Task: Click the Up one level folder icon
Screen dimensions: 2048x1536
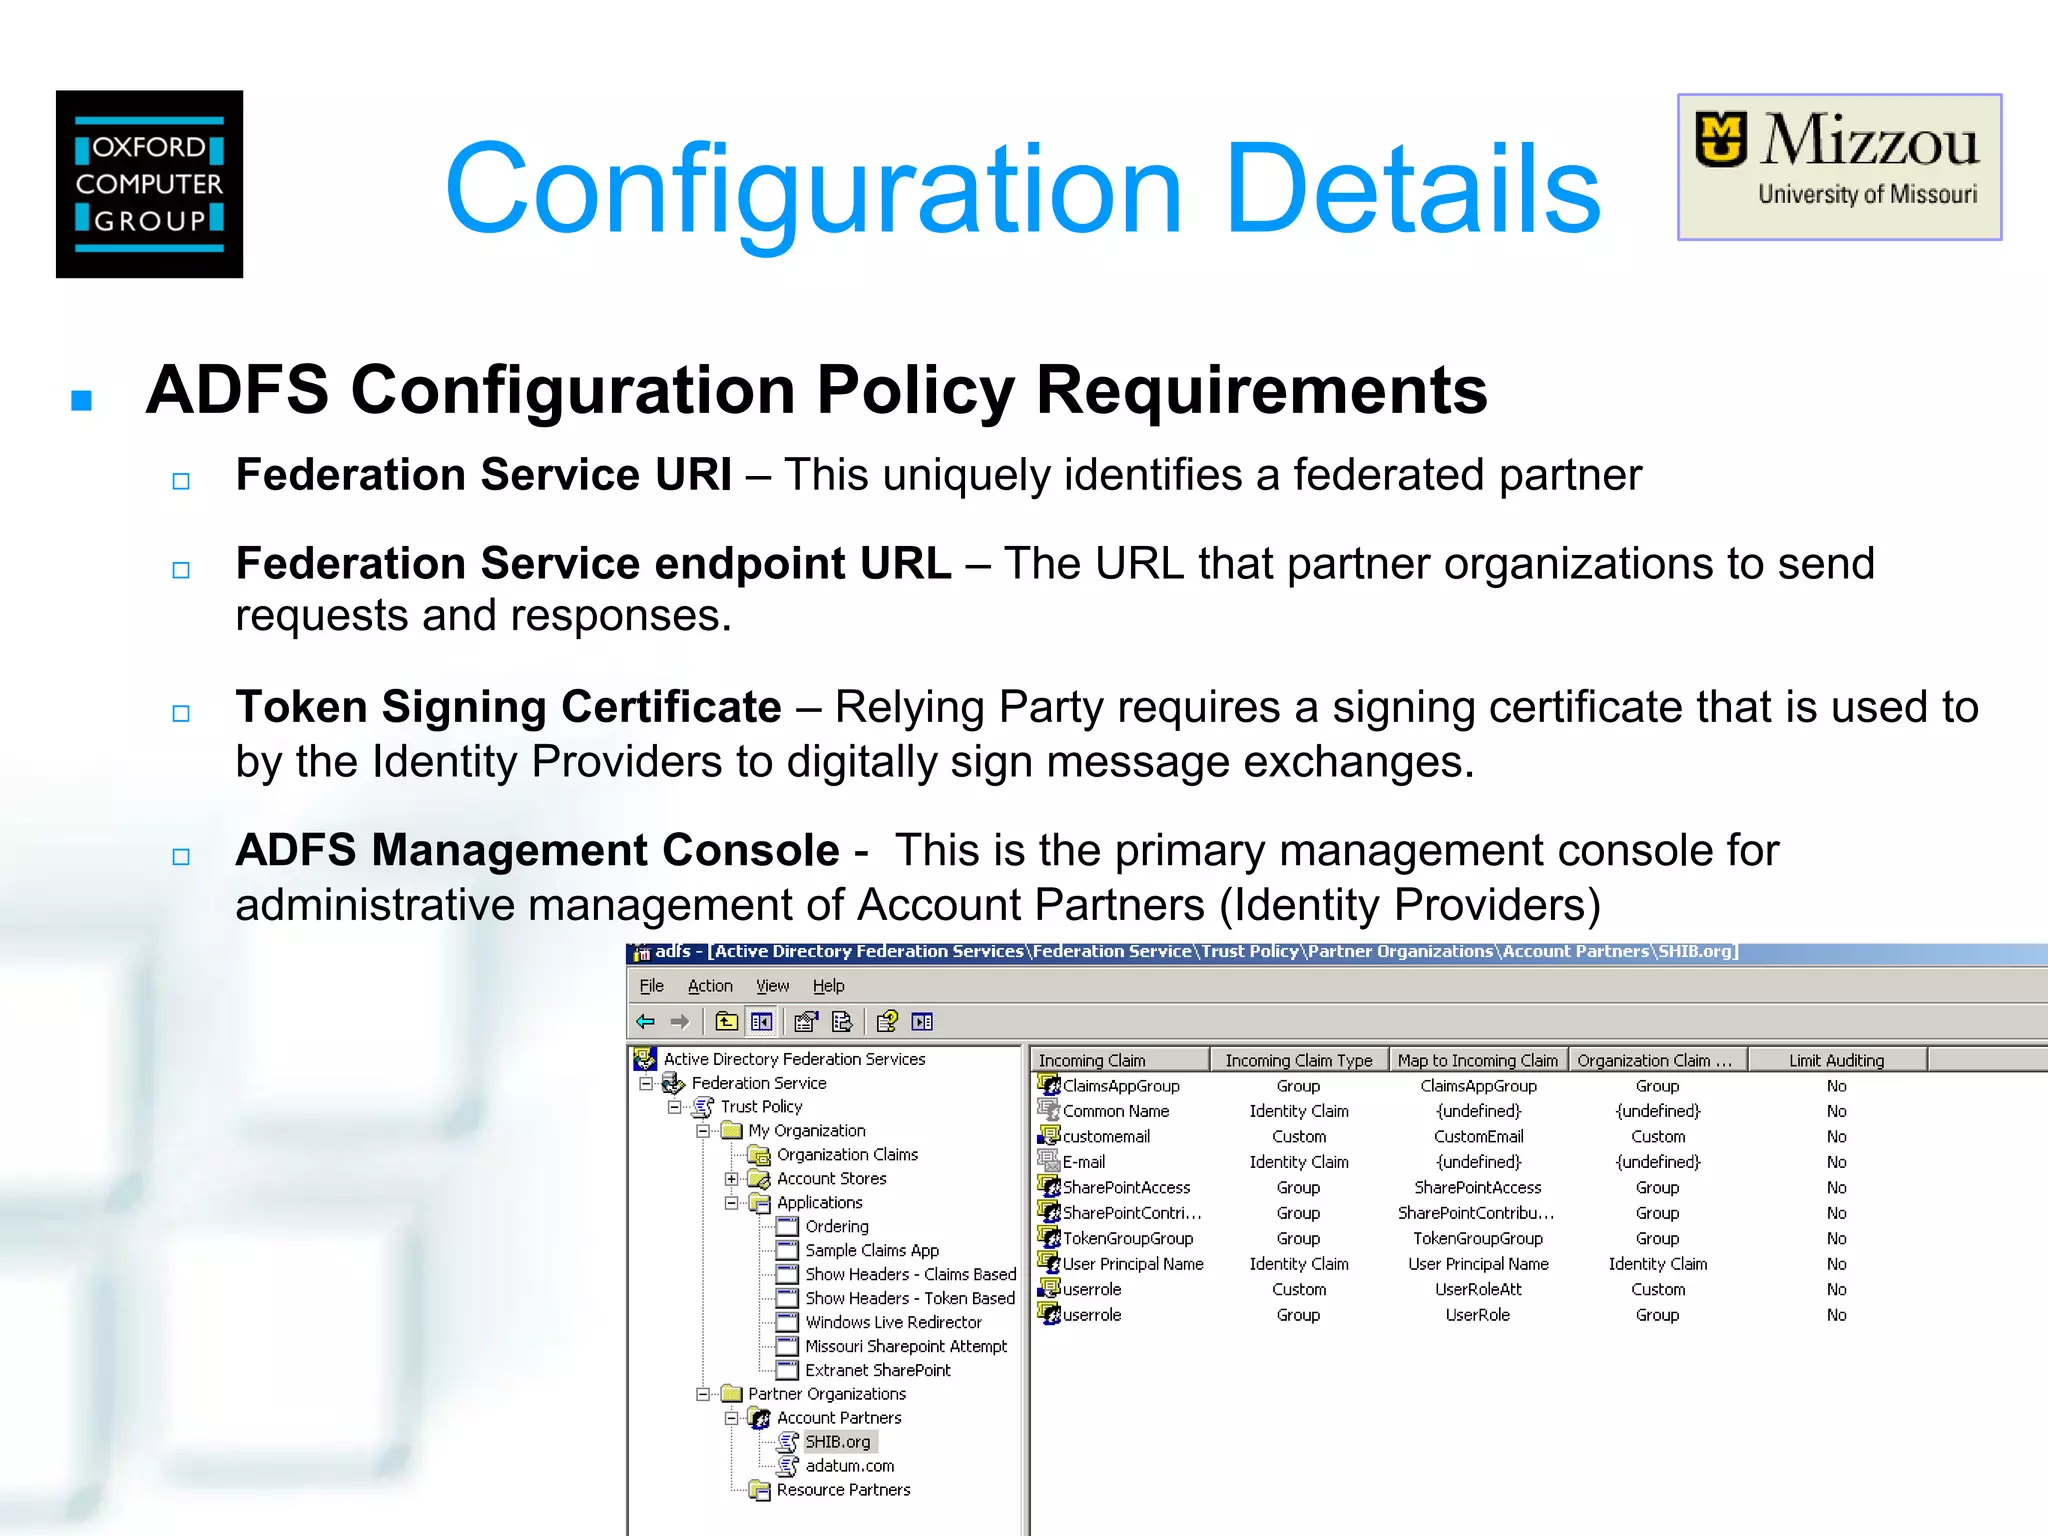Action: (727, 1021)
